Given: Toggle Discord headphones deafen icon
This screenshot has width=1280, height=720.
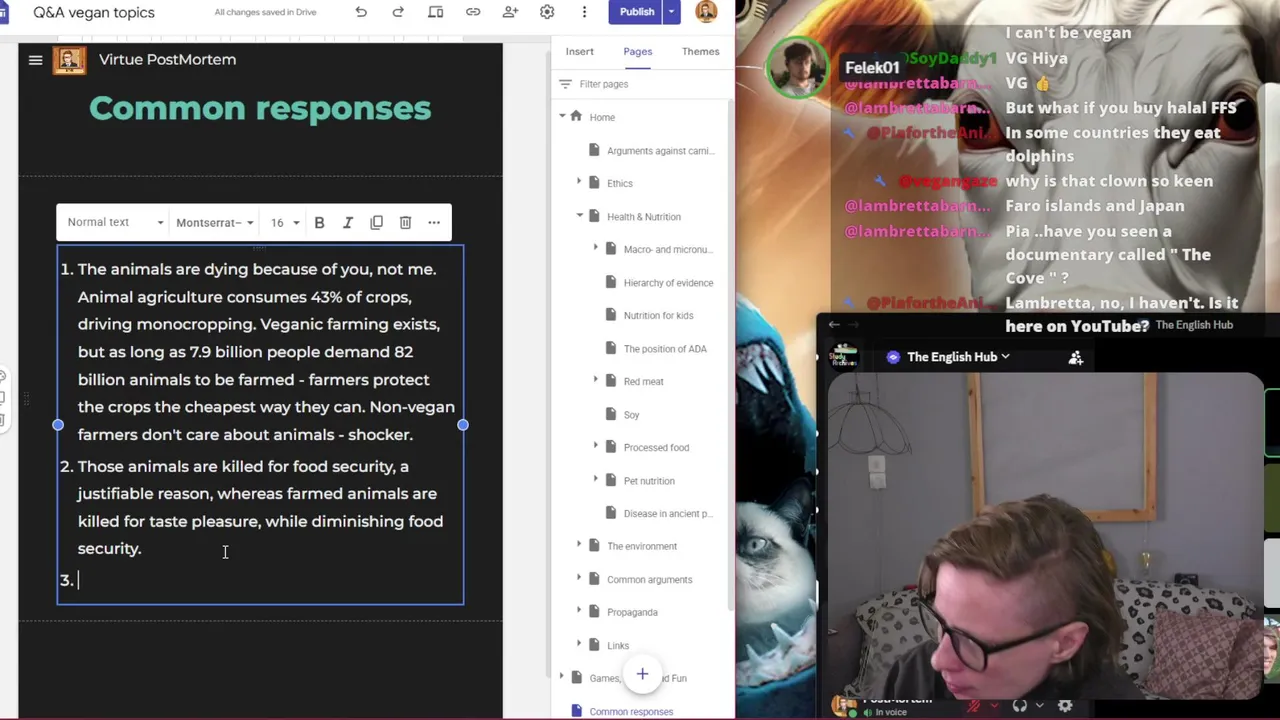Looking at the screenshot, I should pos(1019,706).
